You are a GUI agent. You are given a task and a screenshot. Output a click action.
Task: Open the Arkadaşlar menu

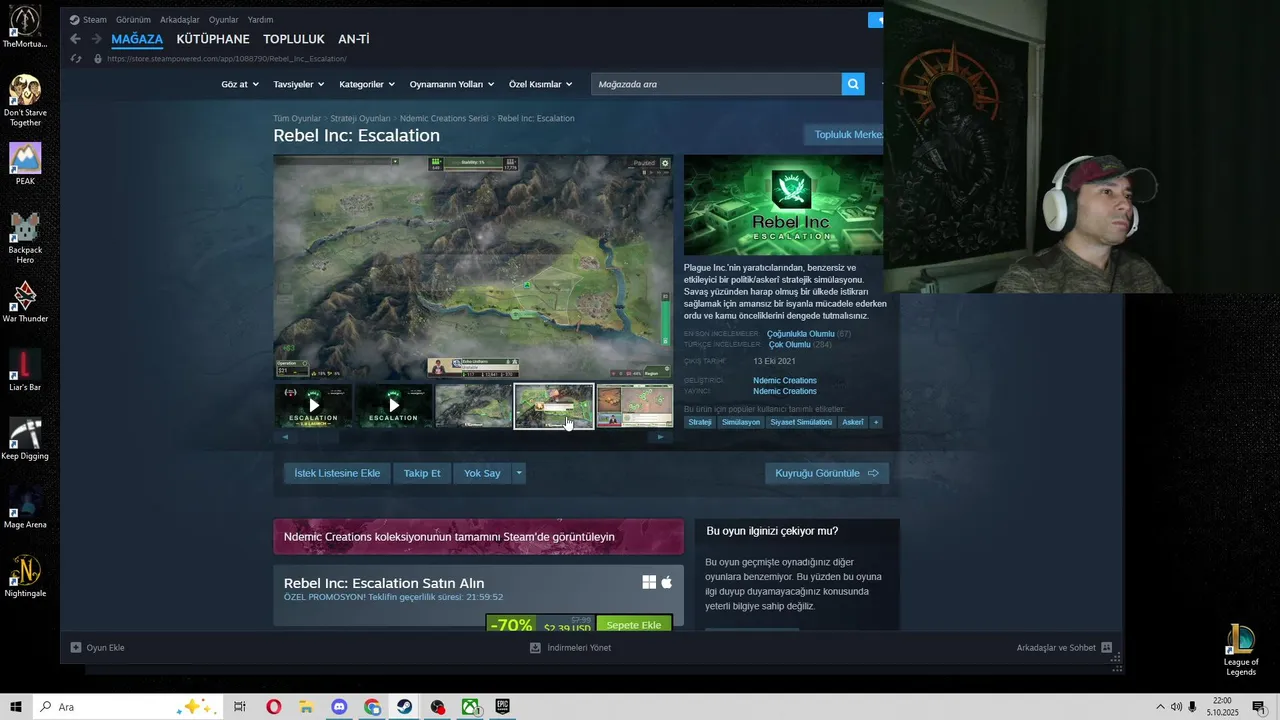[x=180, y=19]
